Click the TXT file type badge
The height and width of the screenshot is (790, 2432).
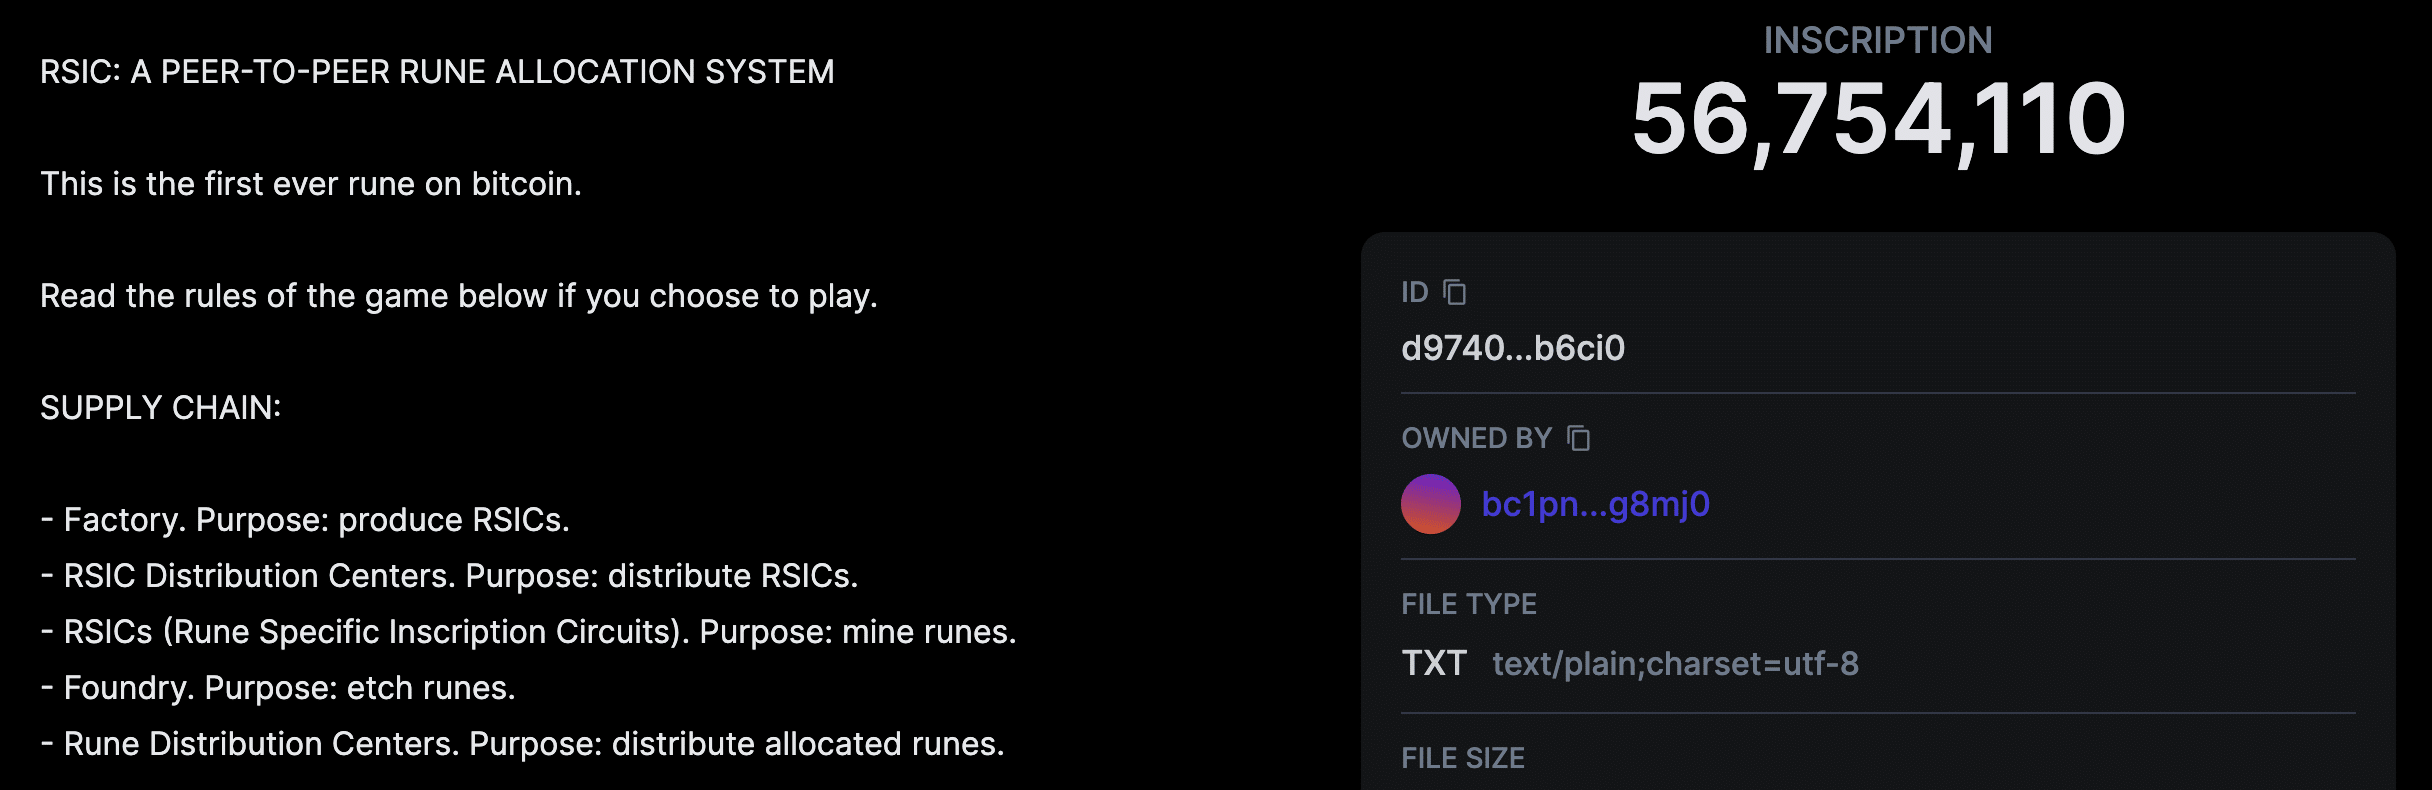1434,663
